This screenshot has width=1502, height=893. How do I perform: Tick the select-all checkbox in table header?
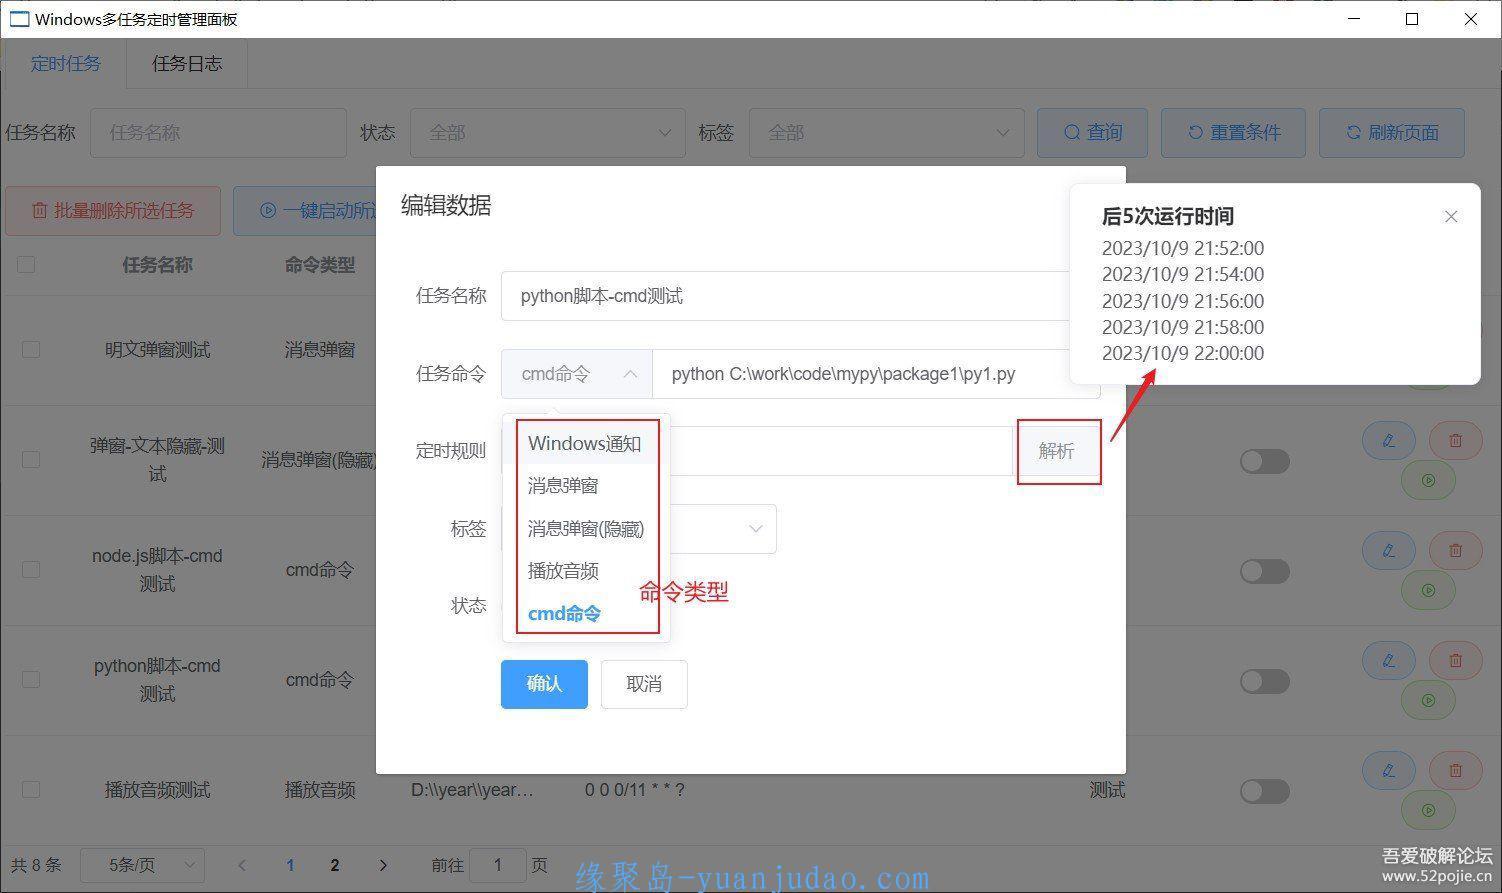[26, 265]
